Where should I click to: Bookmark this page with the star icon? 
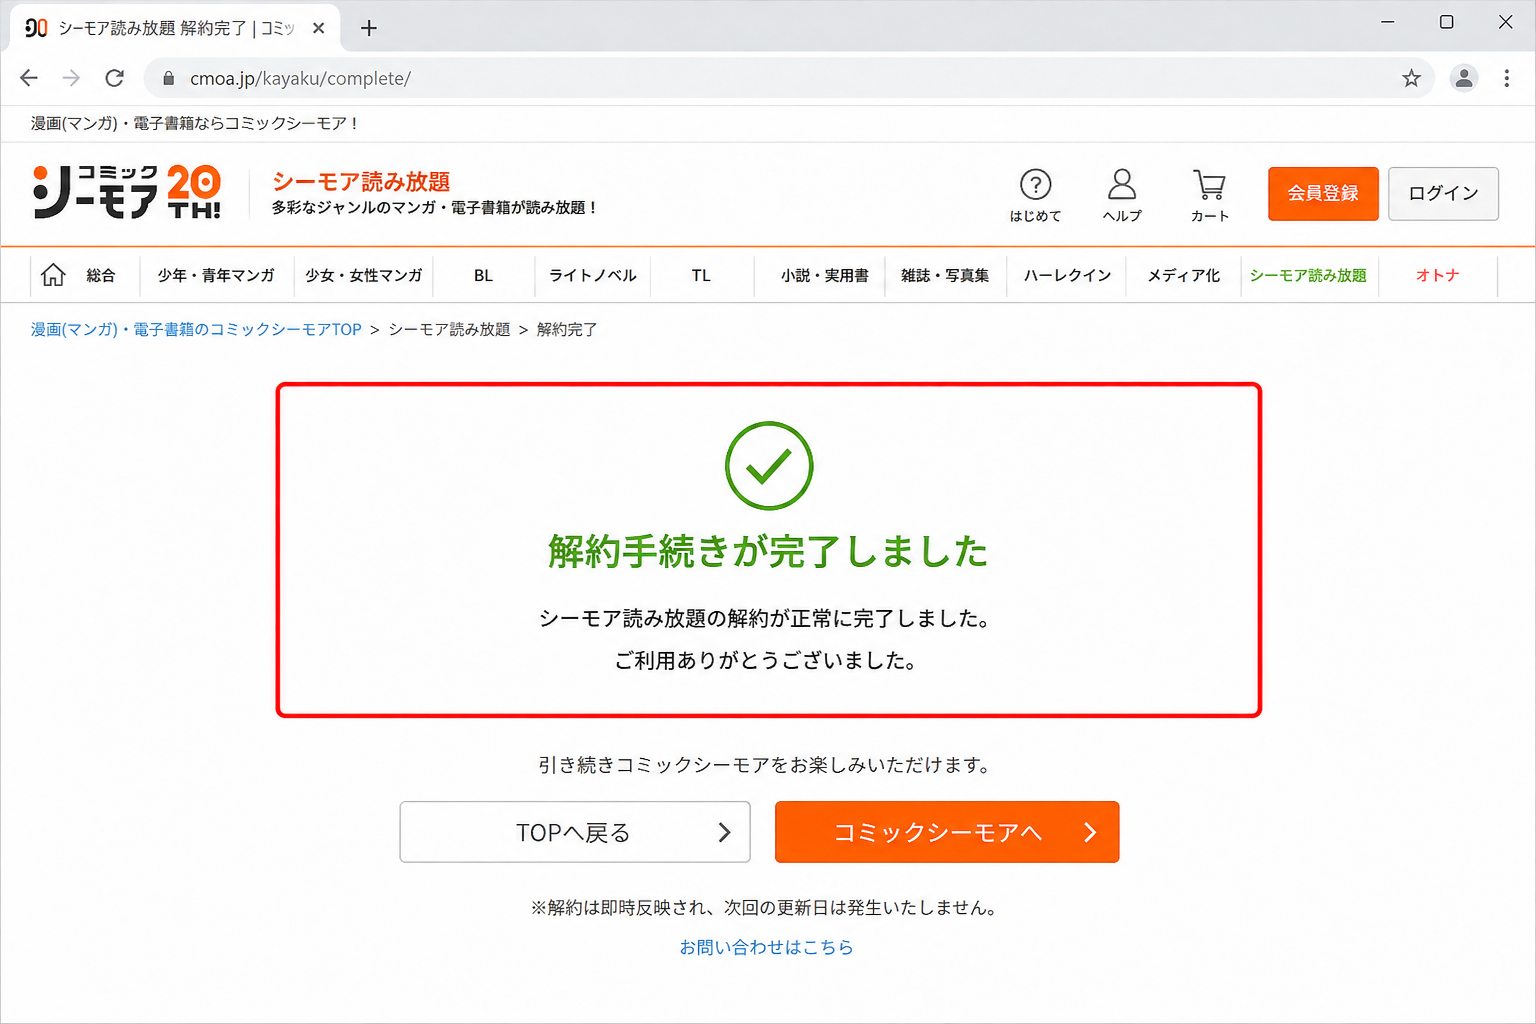tap(1411, 78)
